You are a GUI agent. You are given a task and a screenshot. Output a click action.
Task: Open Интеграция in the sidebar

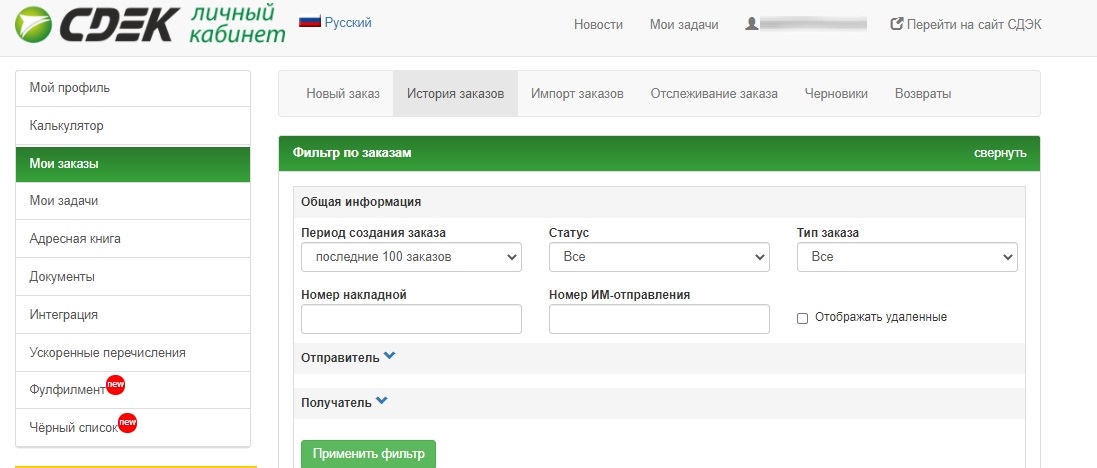[x=133, y=315]
